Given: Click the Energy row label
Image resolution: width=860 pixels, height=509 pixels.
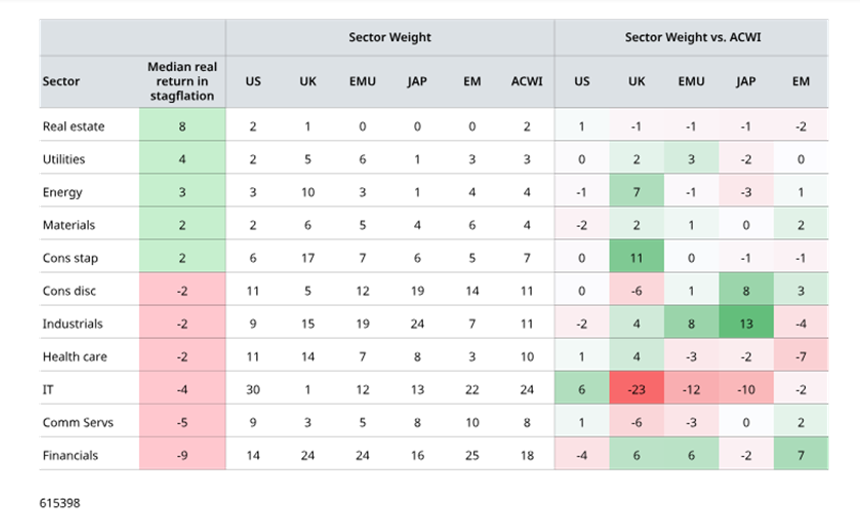Looking at the screenshot, I should [62, 192].
